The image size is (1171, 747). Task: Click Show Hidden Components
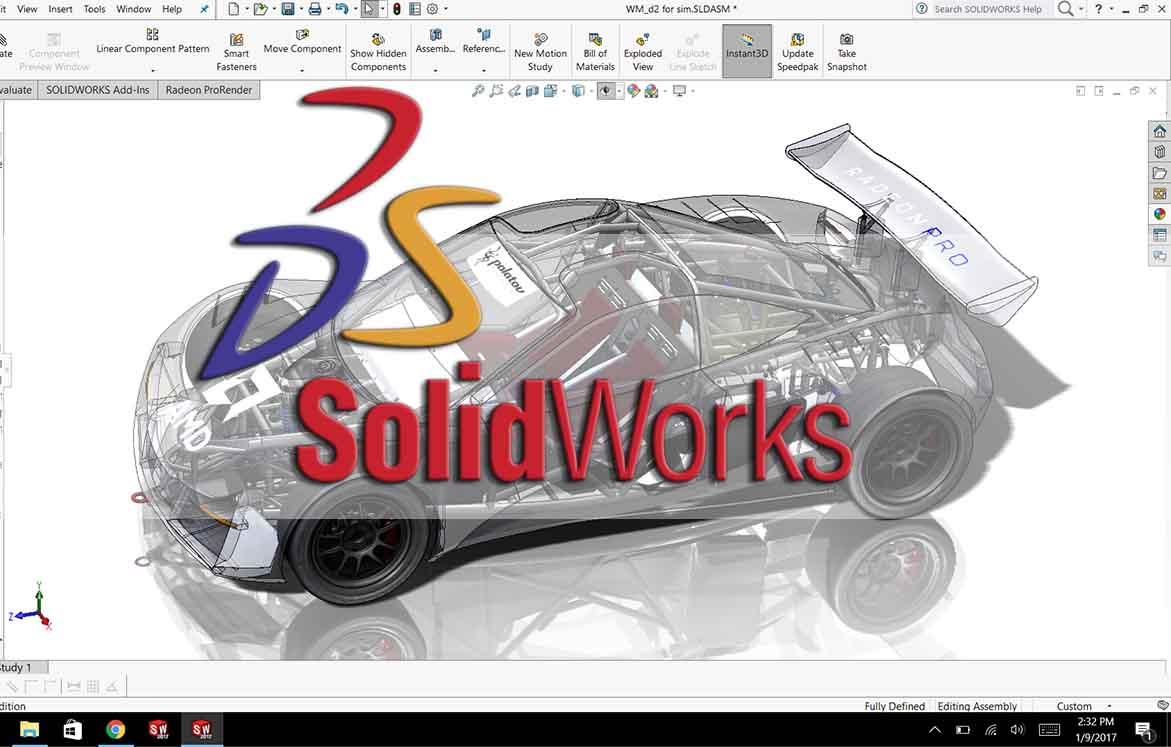click(378, 51)
